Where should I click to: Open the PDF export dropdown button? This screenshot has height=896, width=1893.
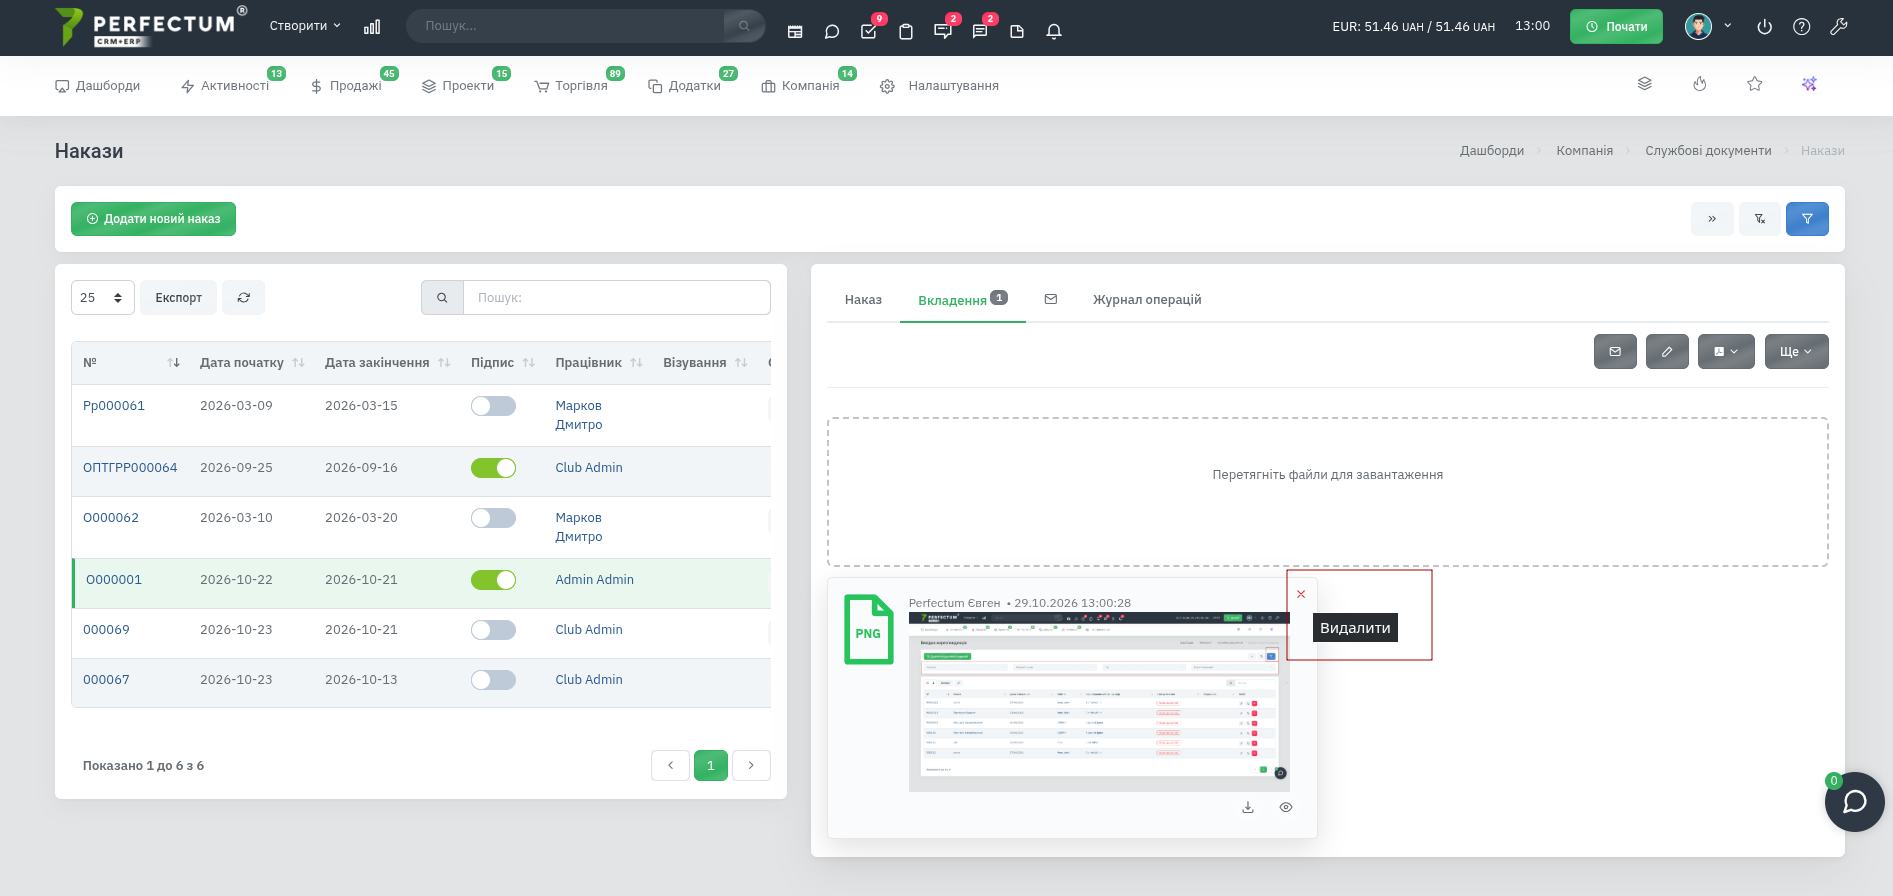tap(1726, 351)
